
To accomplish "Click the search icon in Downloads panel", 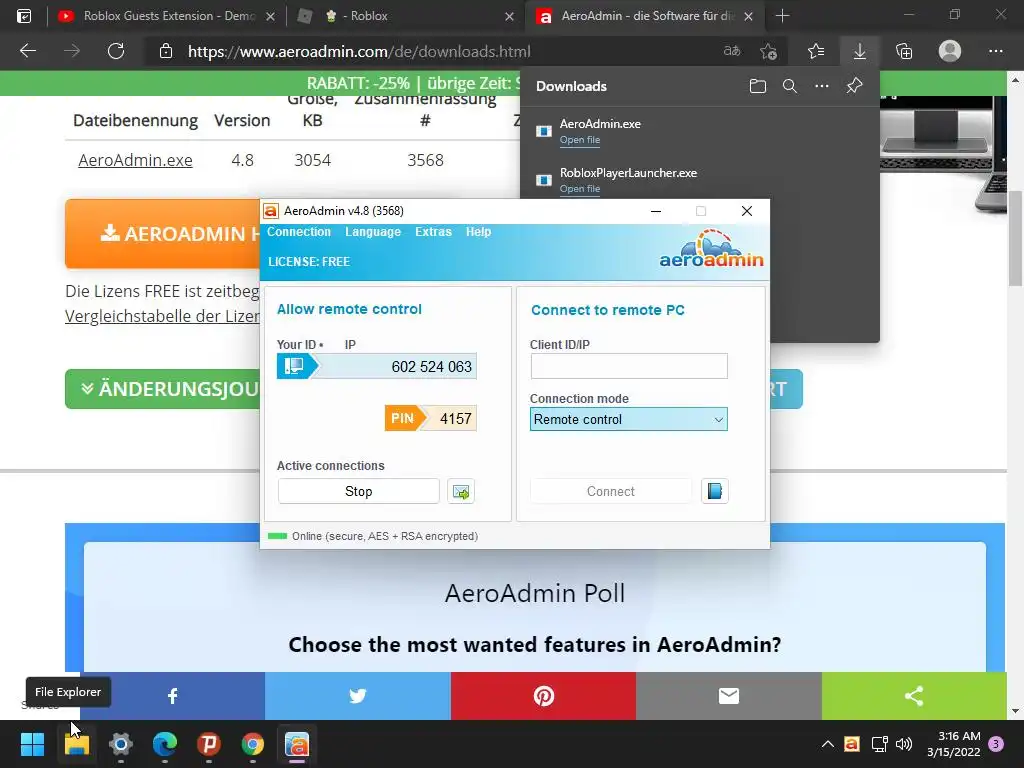I will (x=790, y=86).
